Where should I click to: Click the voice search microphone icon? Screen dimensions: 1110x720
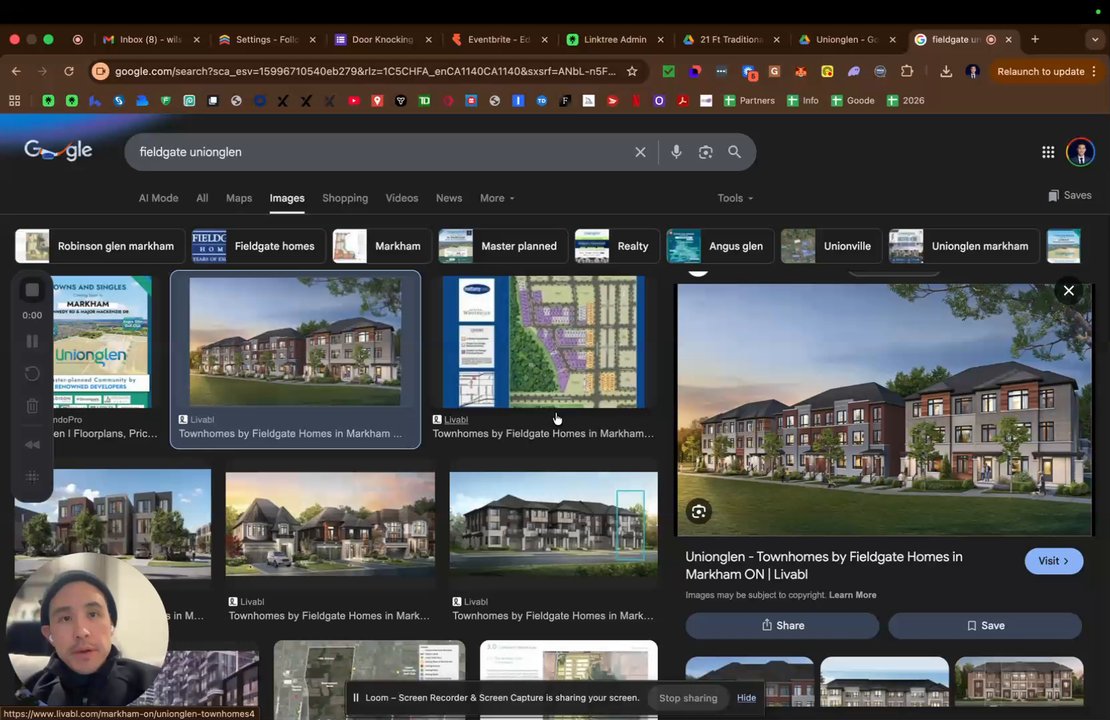pyautogui.click(x=676, y=152)
